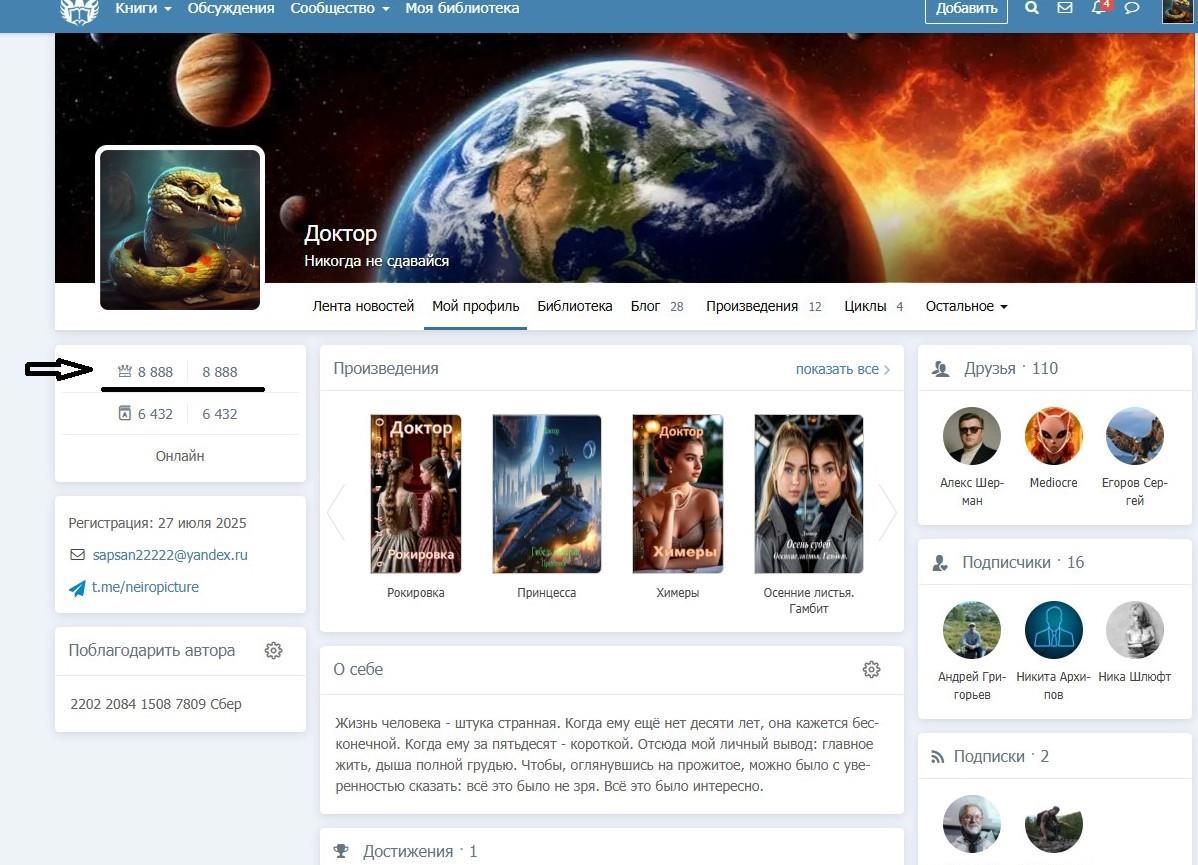Click the site logo in the header
This screenshot has height=865, width=1198.
[x=79, y=11]
